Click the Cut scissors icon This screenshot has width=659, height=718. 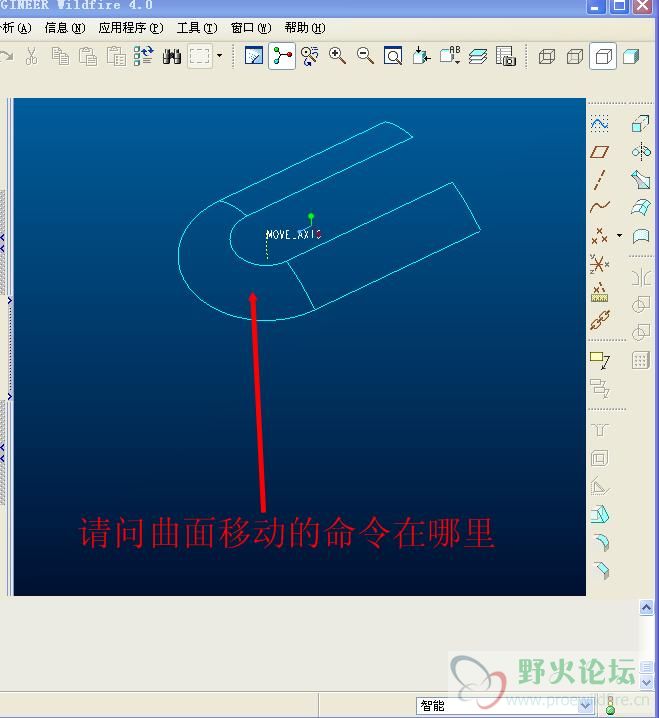32,56
